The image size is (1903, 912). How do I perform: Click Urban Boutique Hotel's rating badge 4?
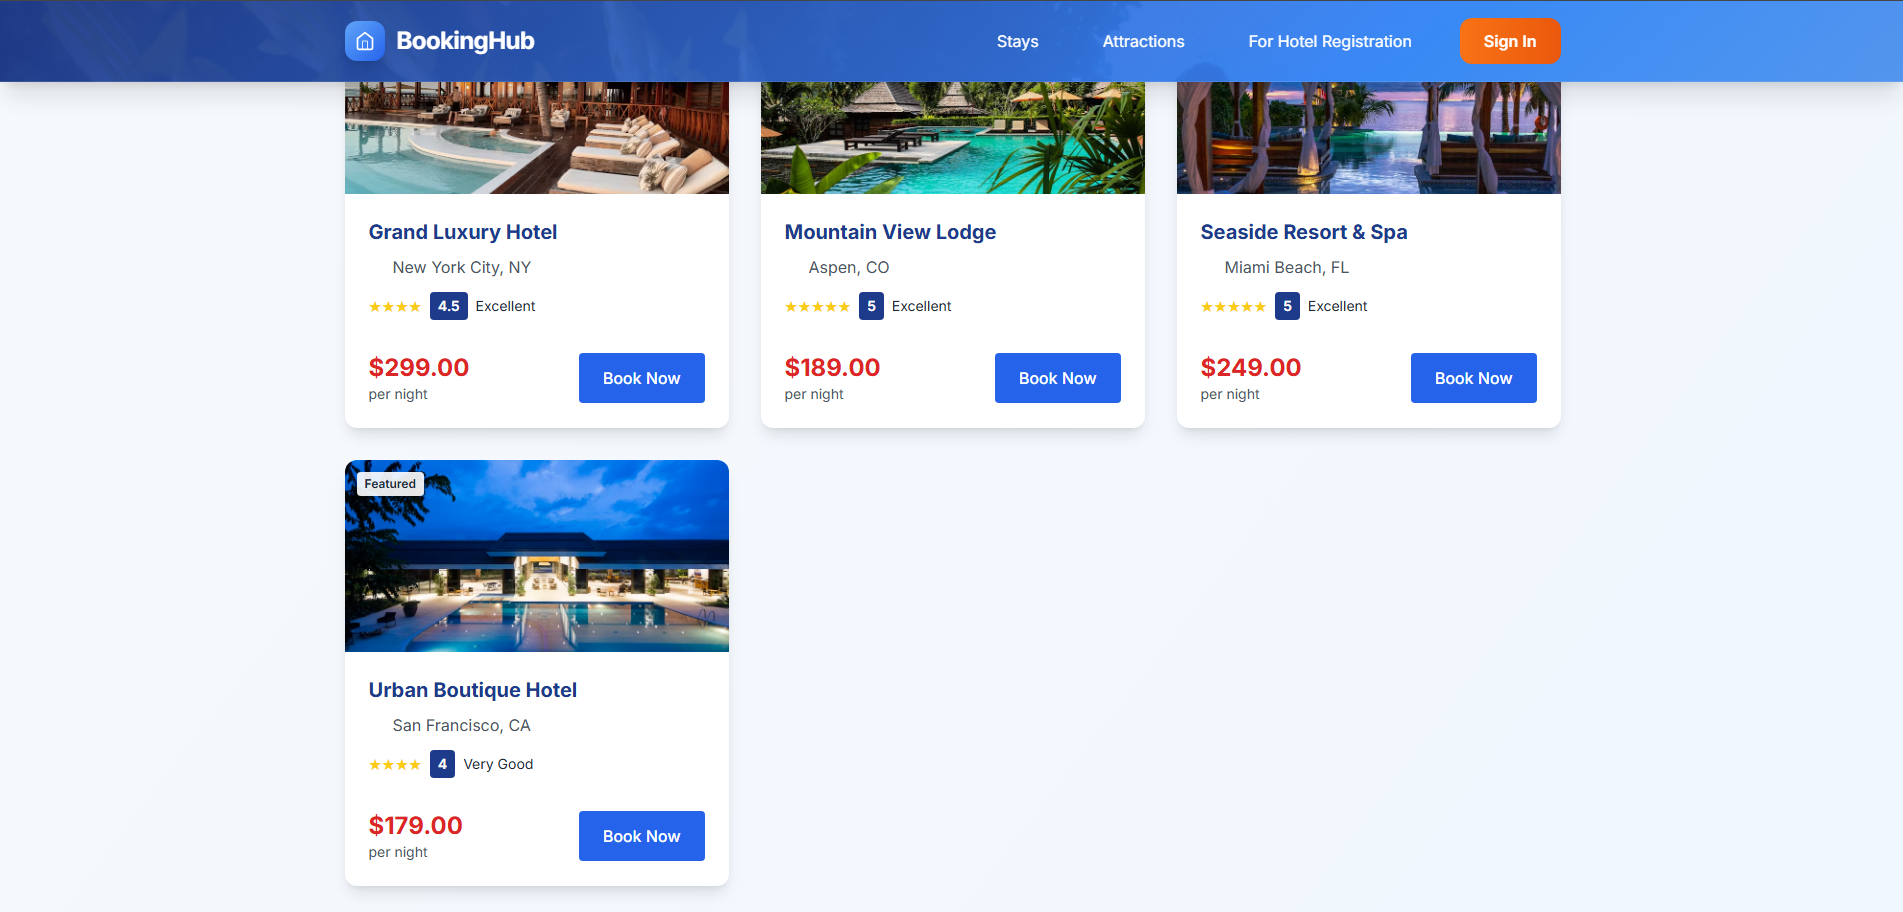443,764
